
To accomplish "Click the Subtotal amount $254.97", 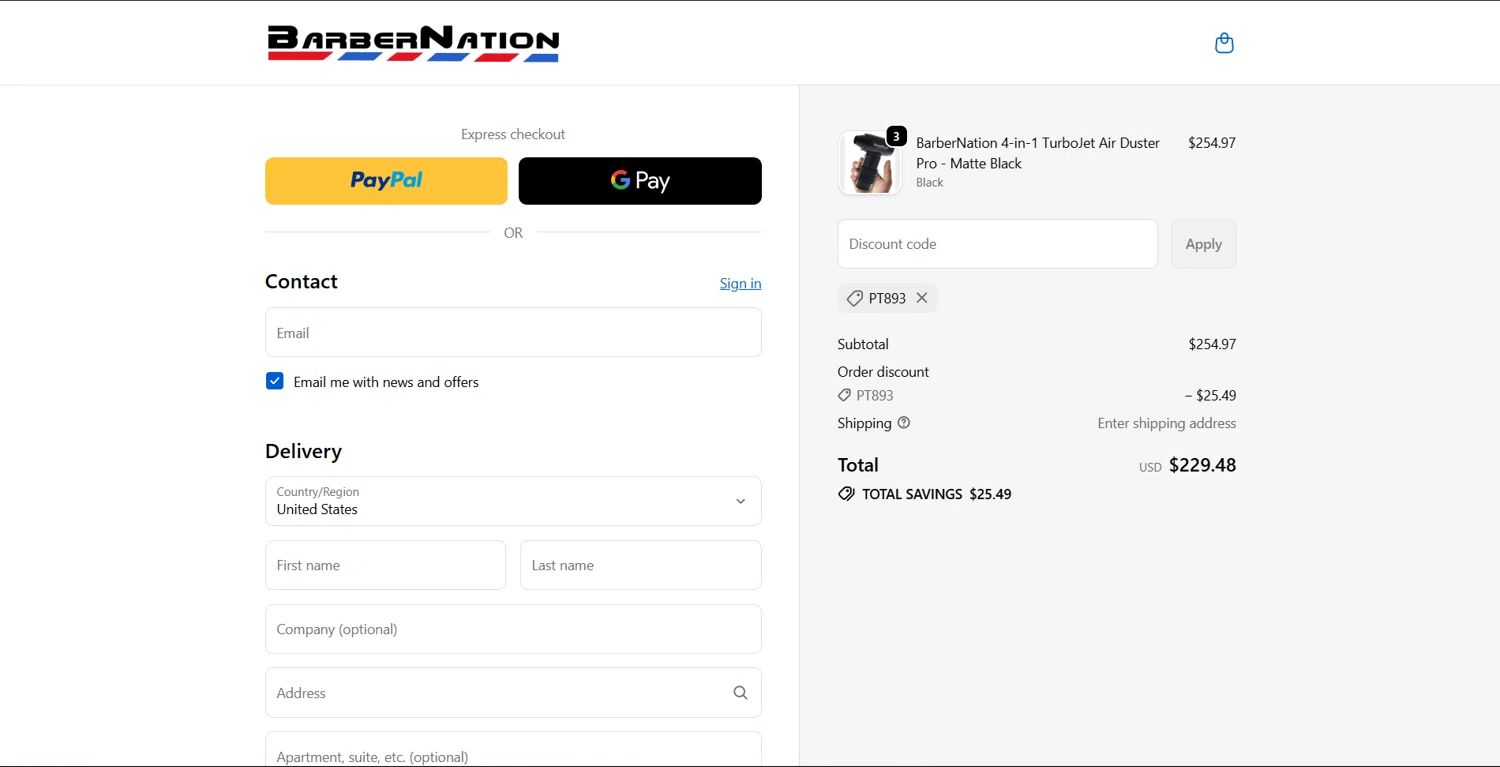I will [x=1212, y=344].
